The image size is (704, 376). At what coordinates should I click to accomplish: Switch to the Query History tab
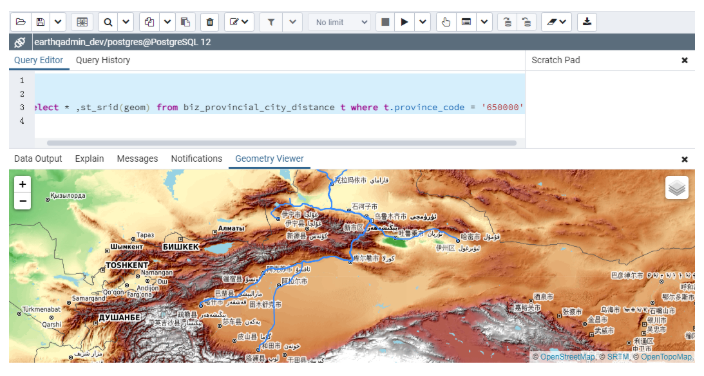[x=103, y=60]
